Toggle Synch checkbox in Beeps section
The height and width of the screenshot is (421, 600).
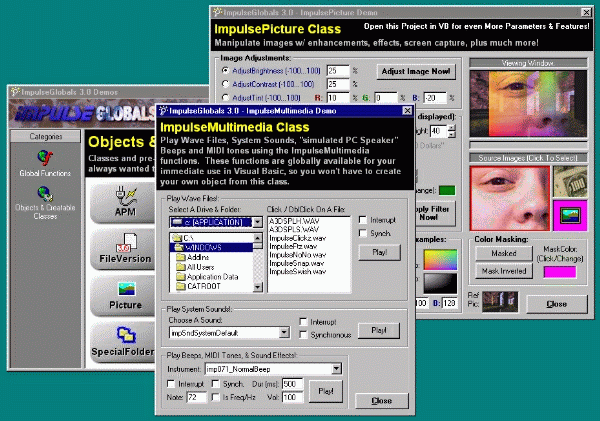(x=216, y=383)
